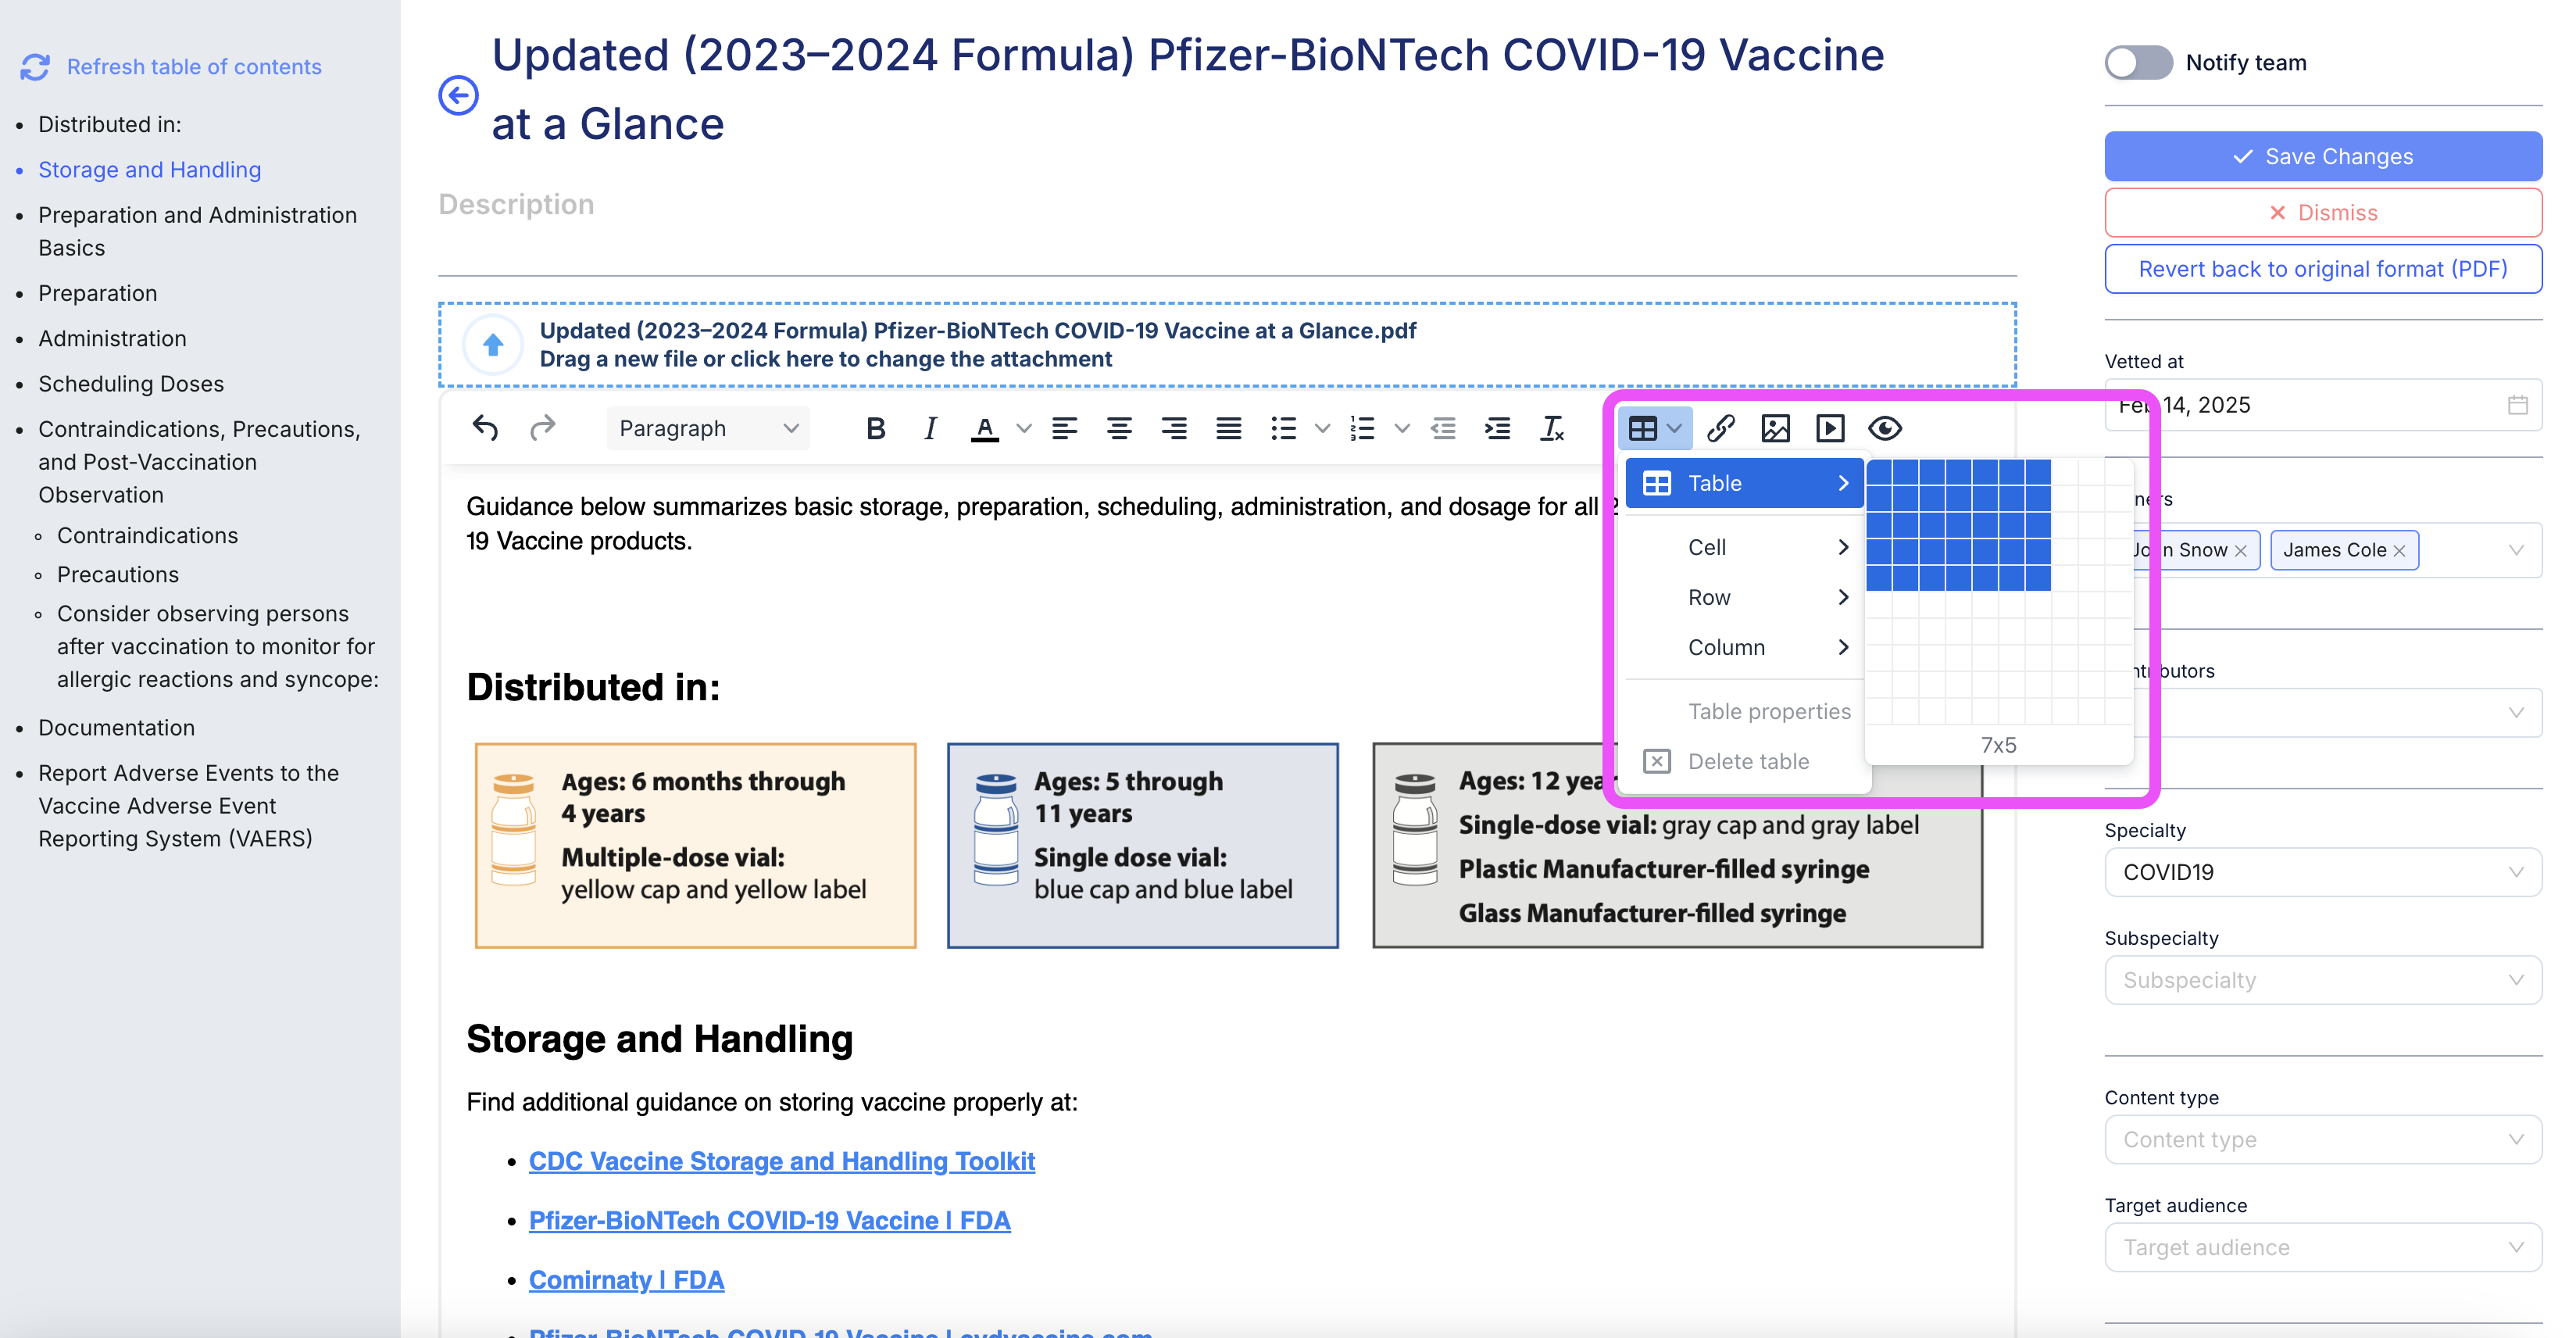Click the upload arrow attachment icon

(492, 345)
